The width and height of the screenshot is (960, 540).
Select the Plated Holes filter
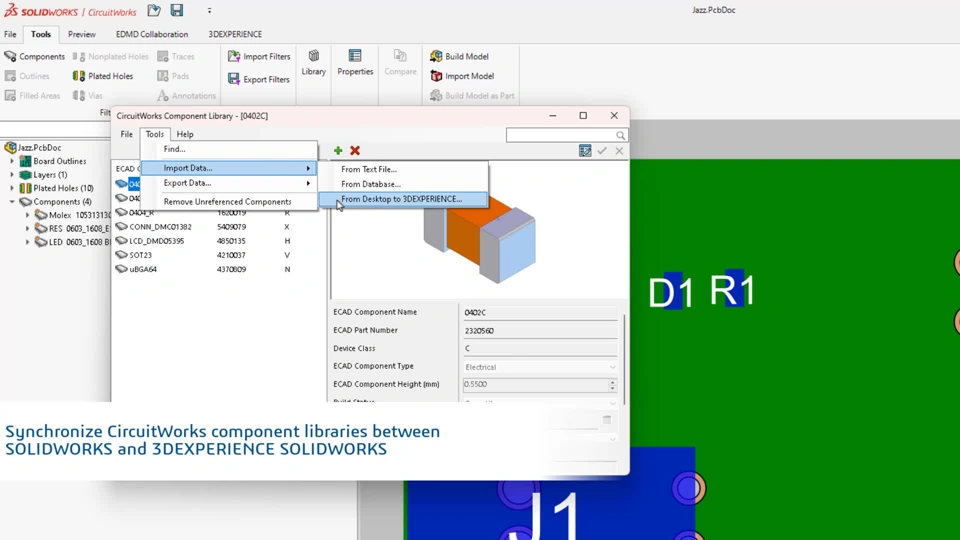click(x=103, y=76)
